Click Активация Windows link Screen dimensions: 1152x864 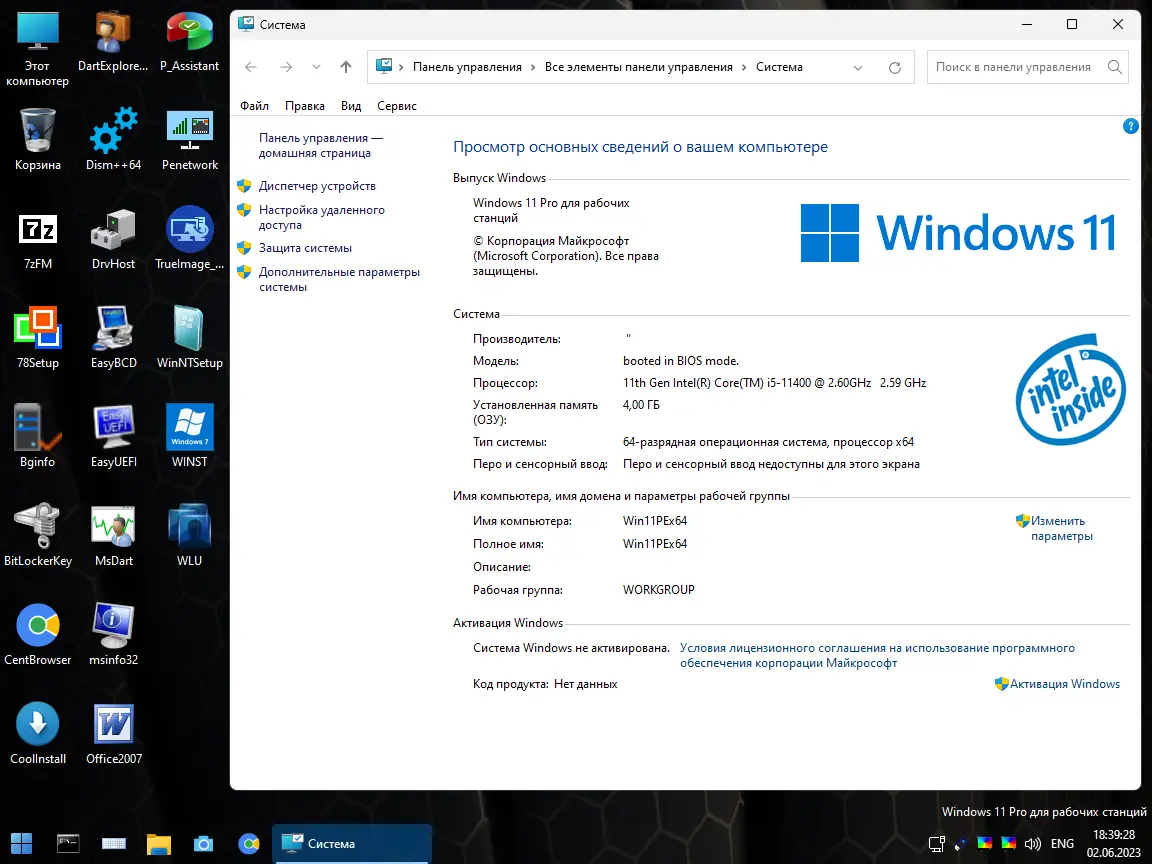1065,684
